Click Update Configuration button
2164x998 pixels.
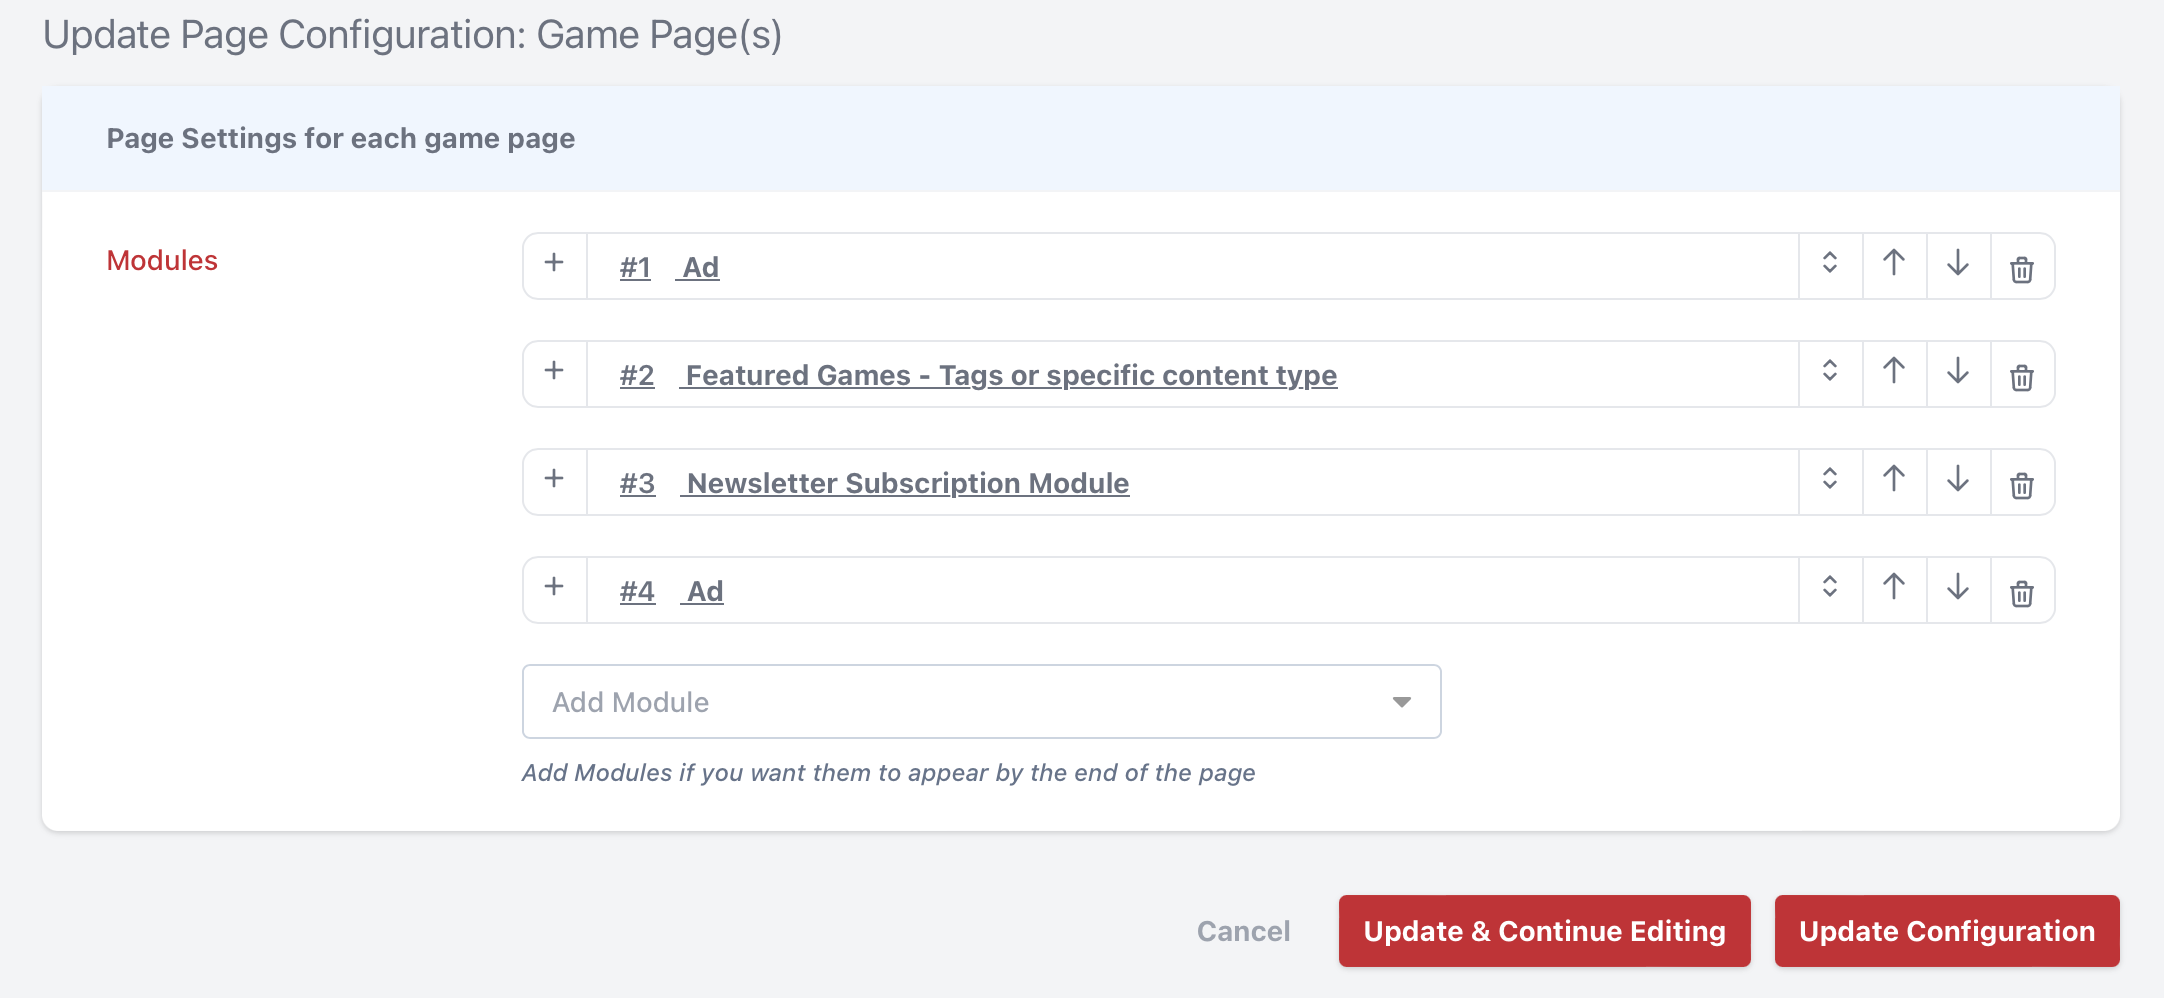[1946, 931]
